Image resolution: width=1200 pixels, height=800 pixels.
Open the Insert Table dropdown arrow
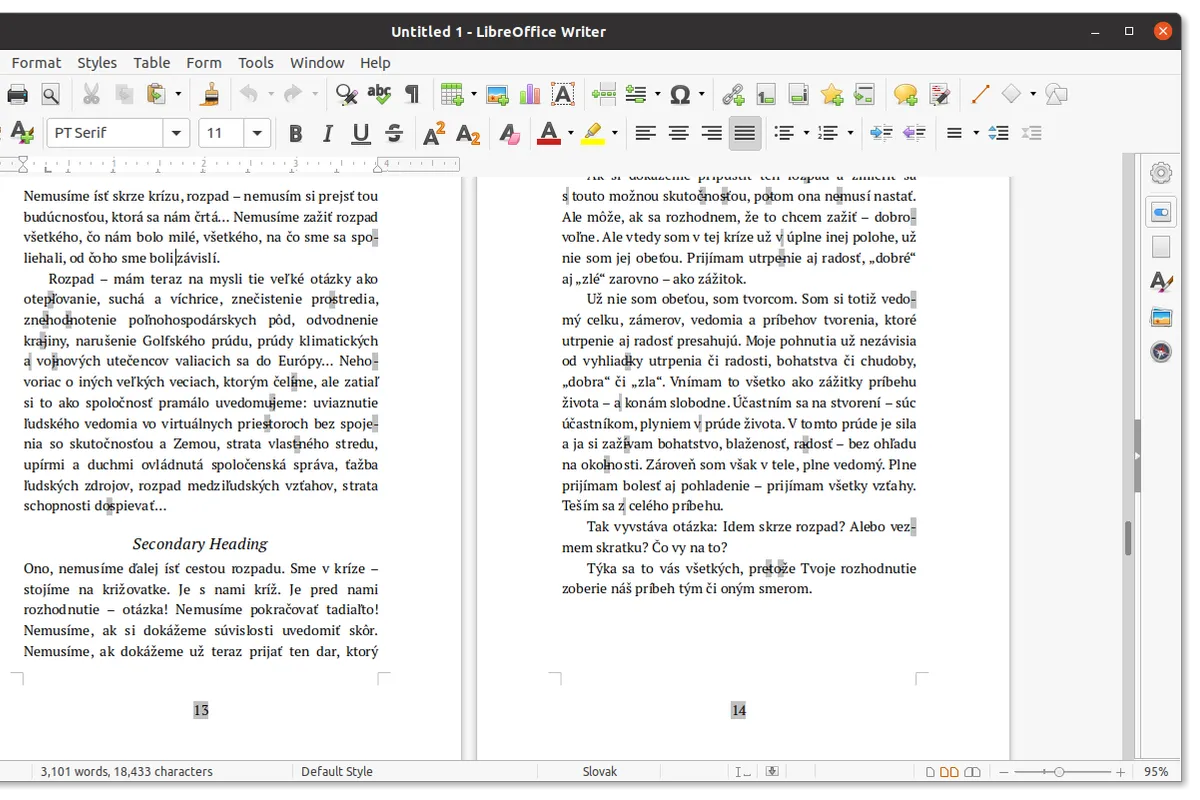(x=474, y=95)
